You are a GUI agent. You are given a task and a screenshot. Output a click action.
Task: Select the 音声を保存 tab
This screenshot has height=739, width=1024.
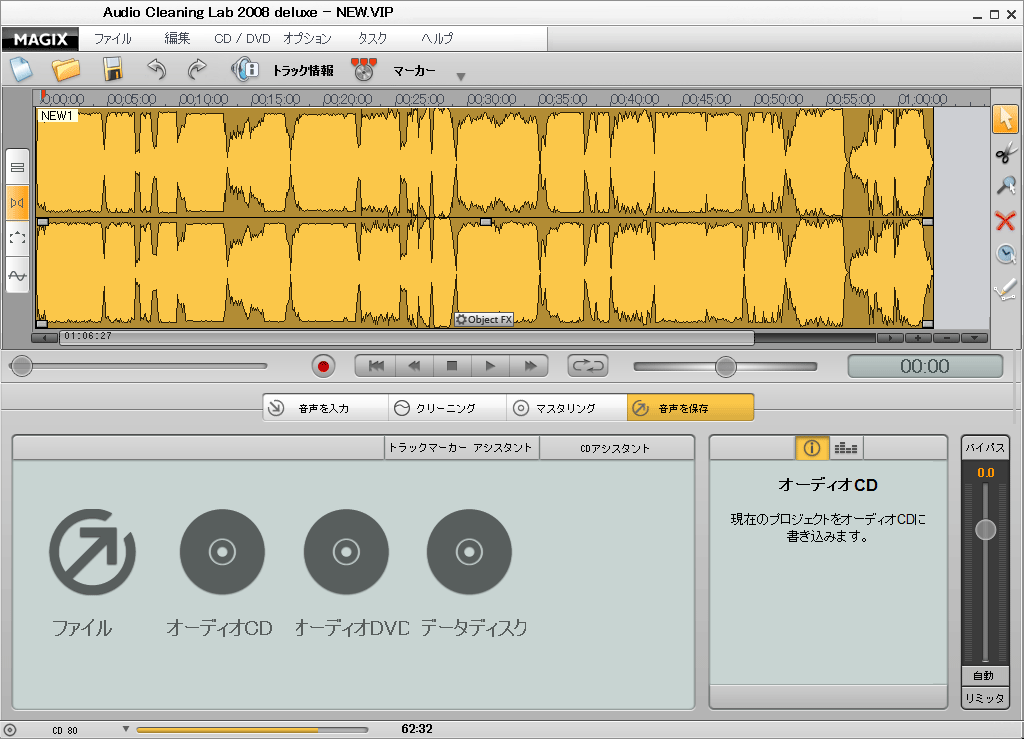pos(690,408)
